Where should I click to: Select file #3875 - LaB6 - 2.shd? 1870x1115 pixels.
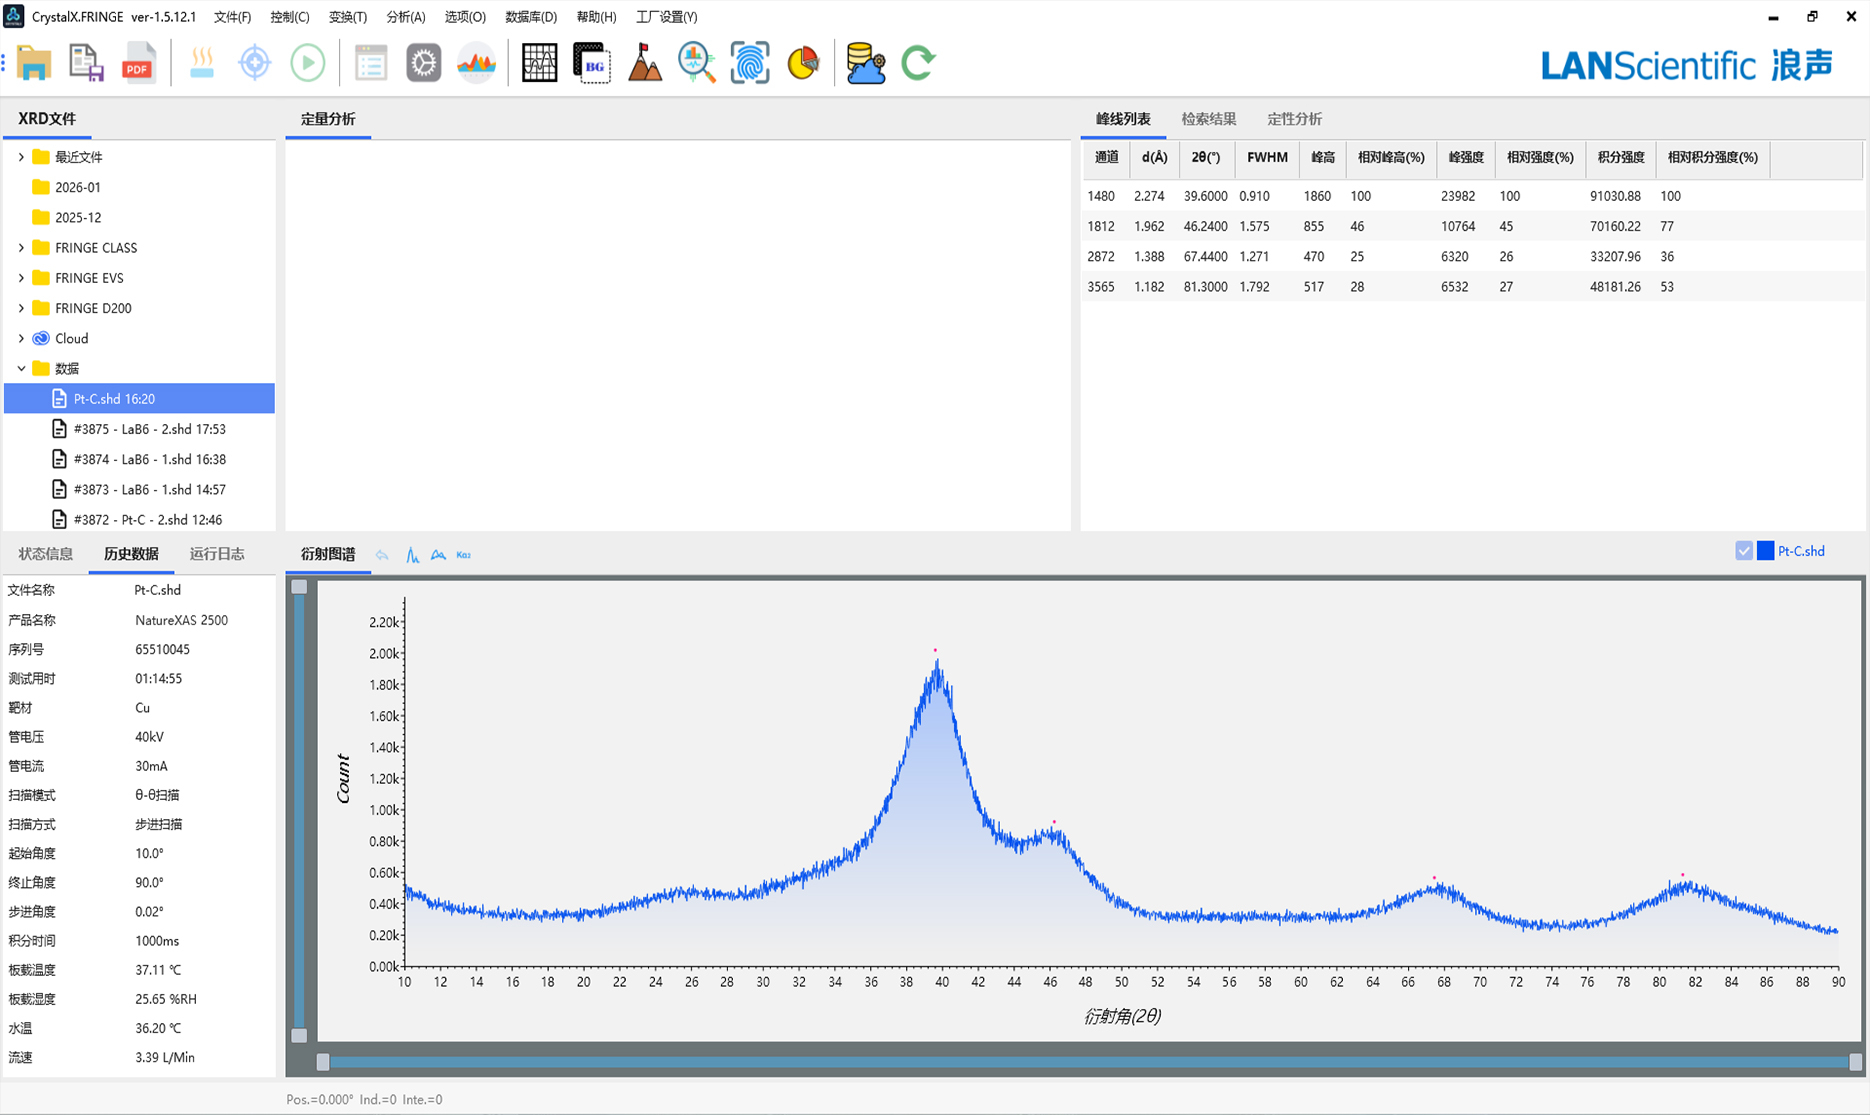click(149, 429)
